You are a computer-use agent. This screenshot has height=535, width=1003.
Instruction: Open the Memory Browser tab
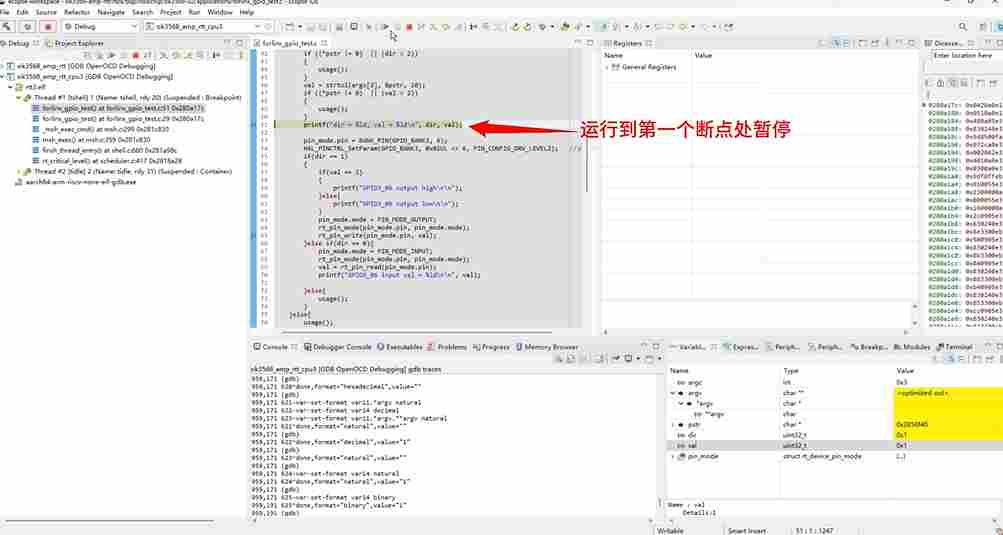(x=547, y=347)
